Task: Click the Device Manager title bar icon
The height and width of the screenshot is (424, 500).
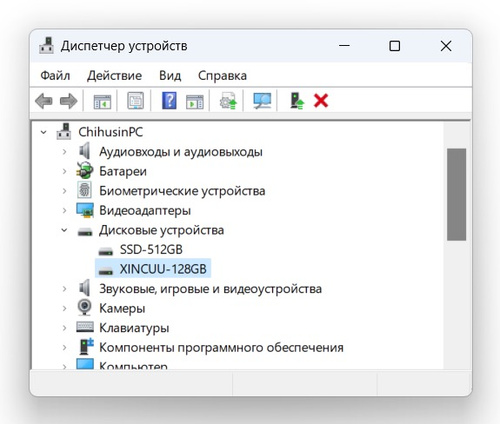Action: (46, 46)
